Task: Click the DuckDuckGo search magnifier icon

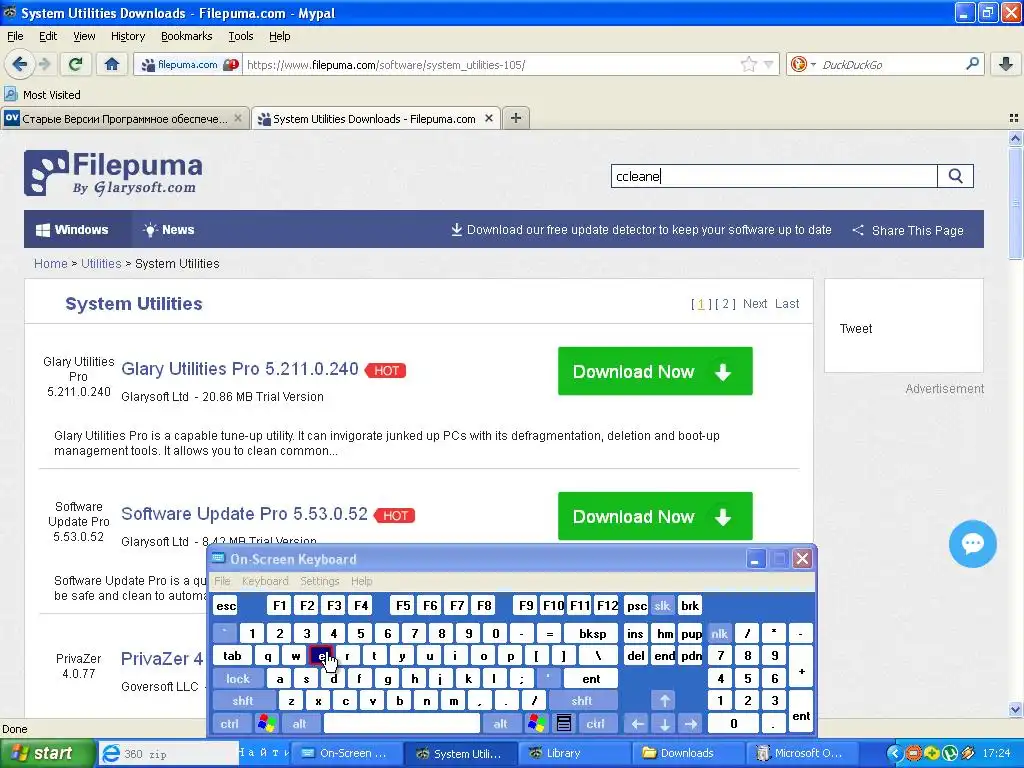Action: coord(972,64)
